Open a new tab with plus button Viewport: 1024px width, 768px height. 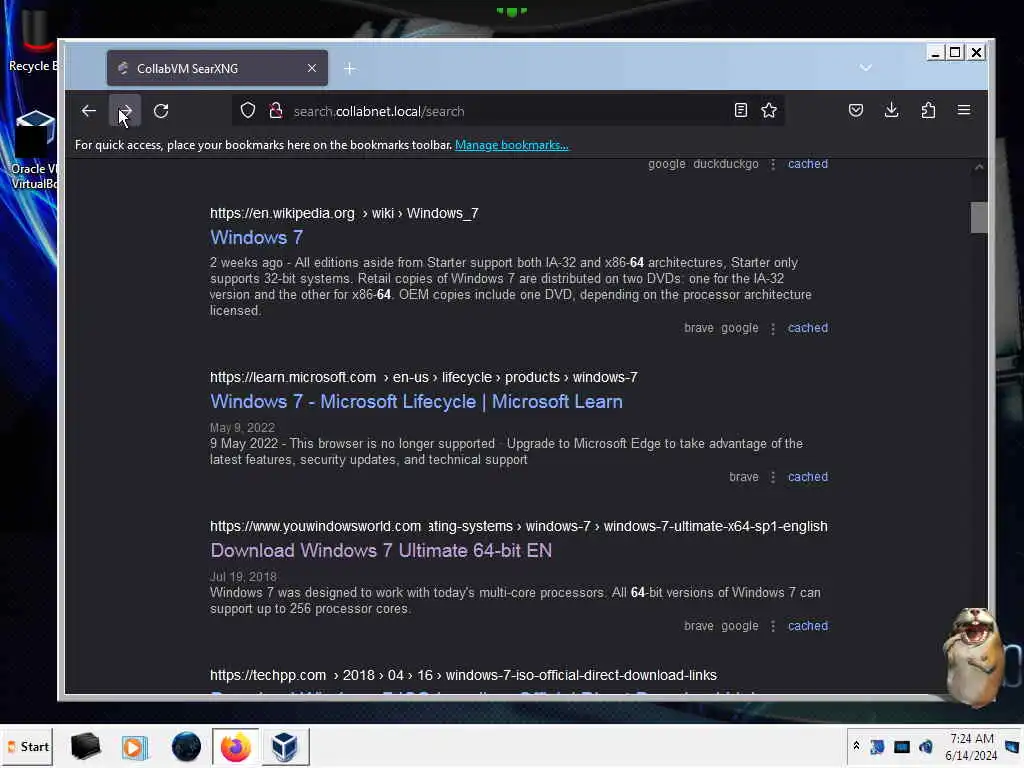click(349, 68)
